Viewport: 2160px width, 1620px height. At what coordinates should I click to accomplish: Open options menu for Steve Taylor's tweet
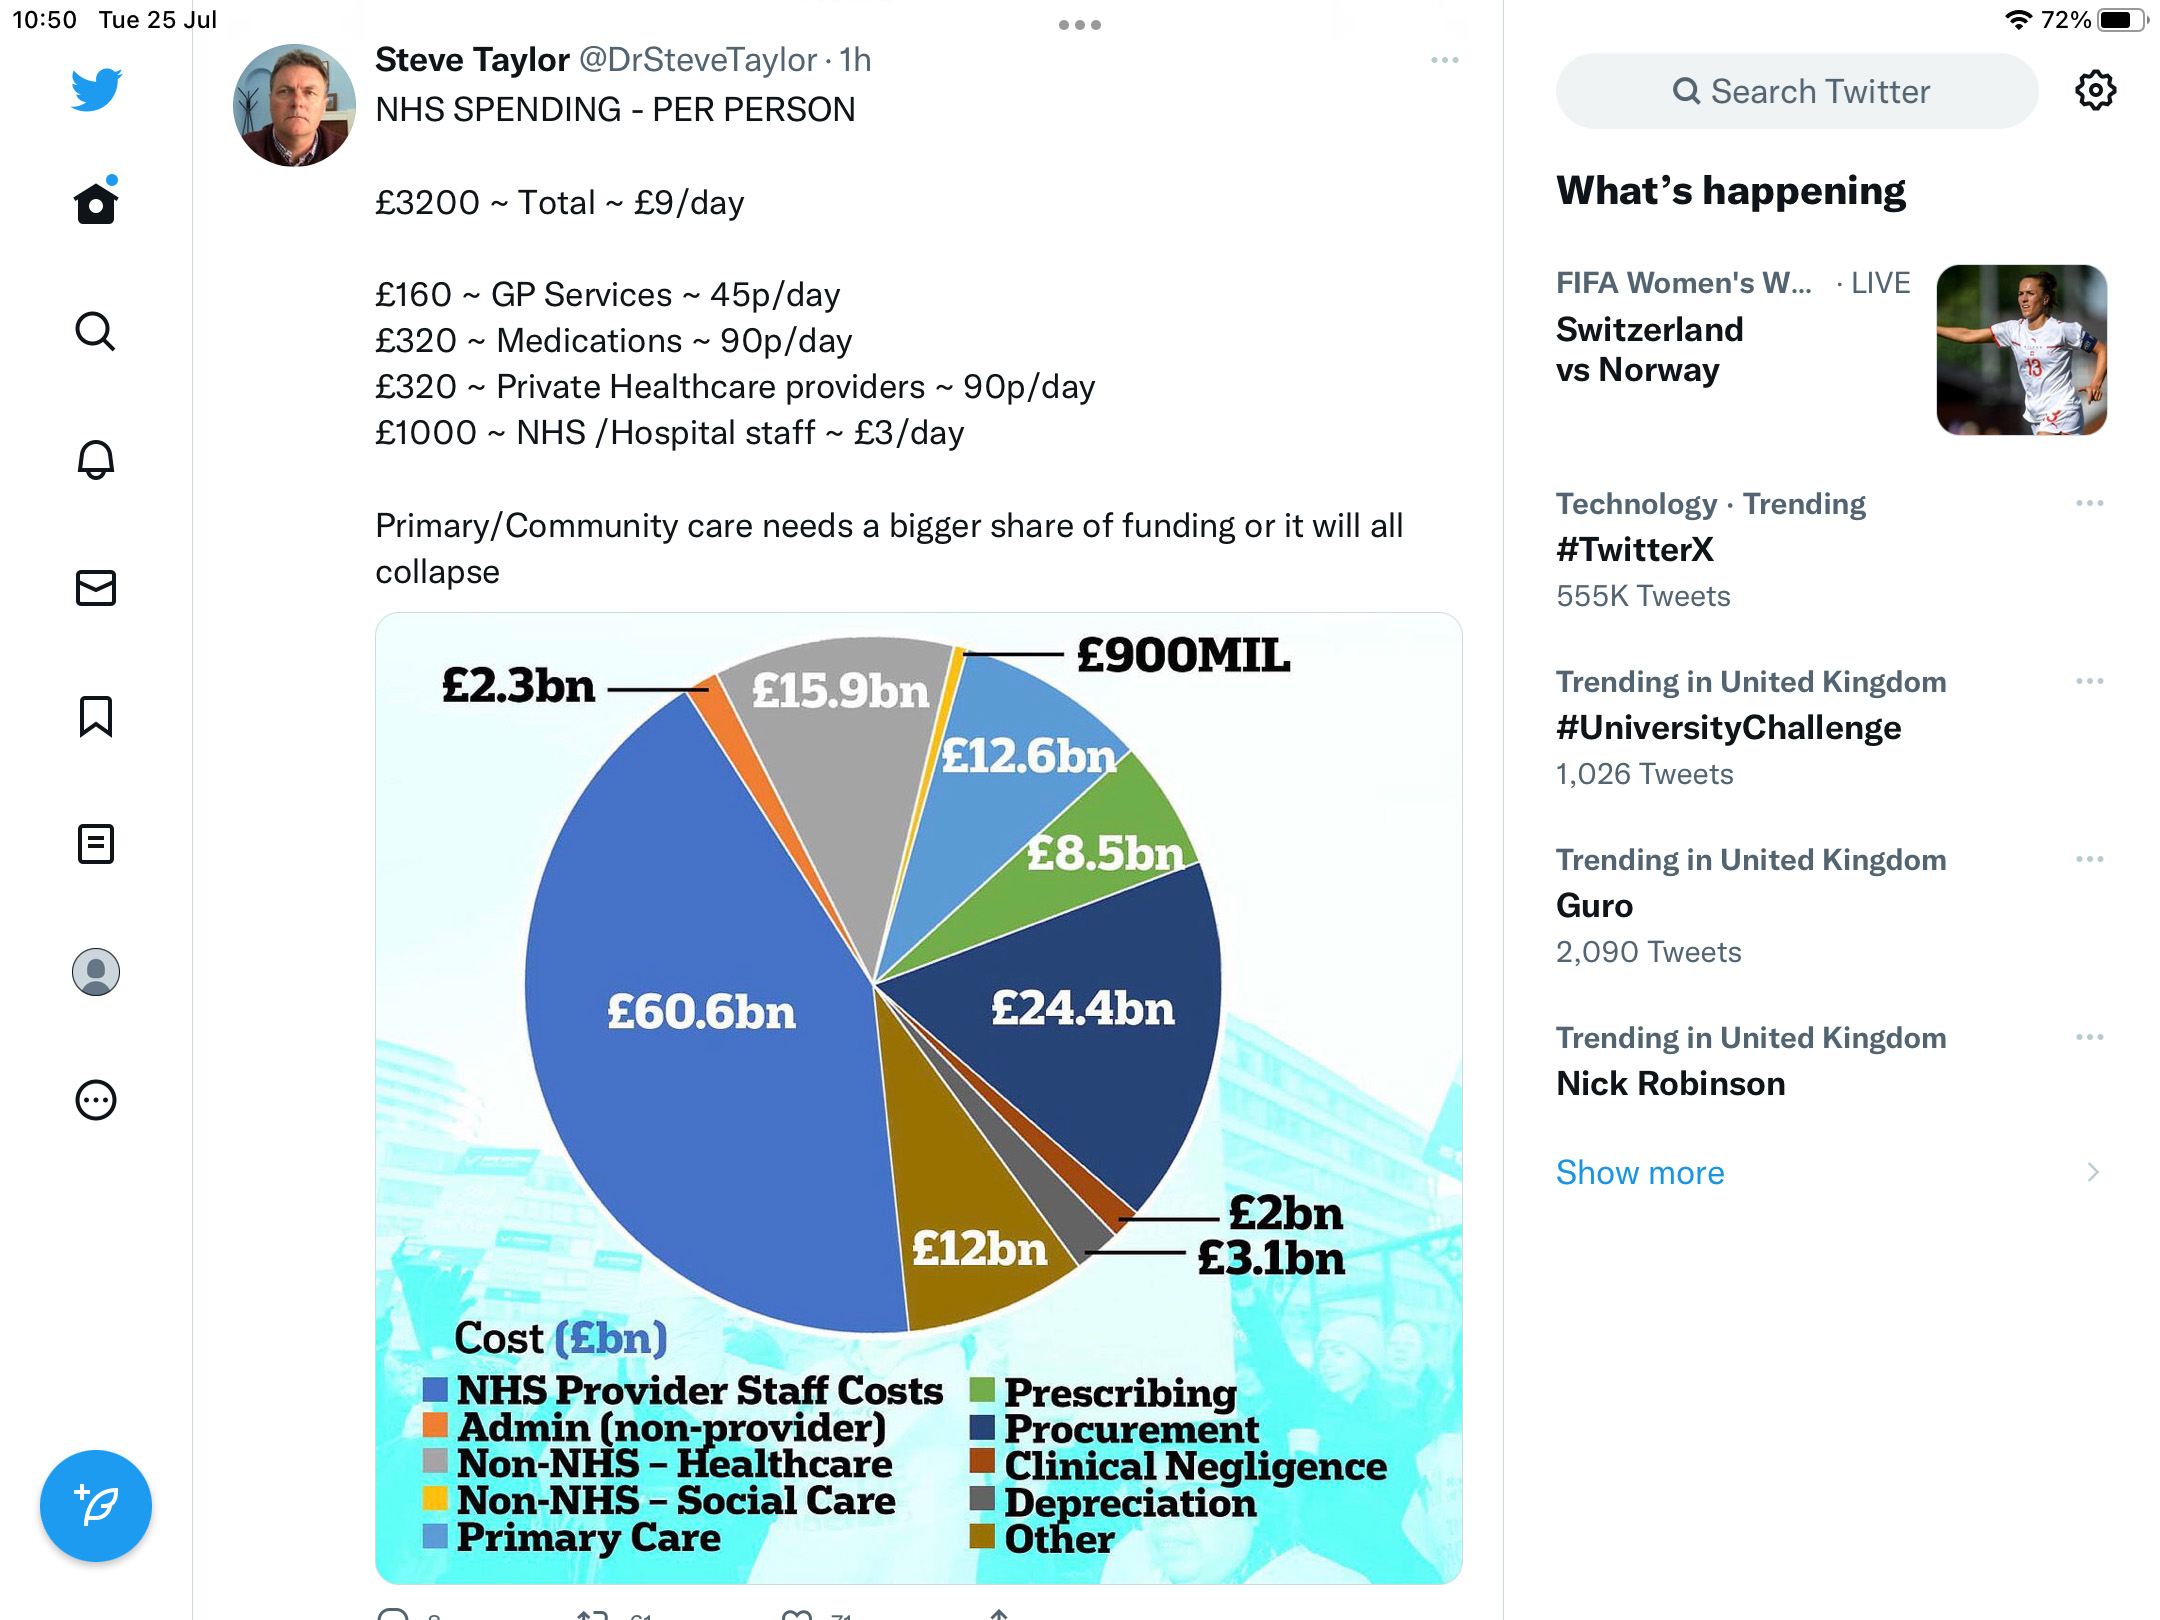(1444, 60)
